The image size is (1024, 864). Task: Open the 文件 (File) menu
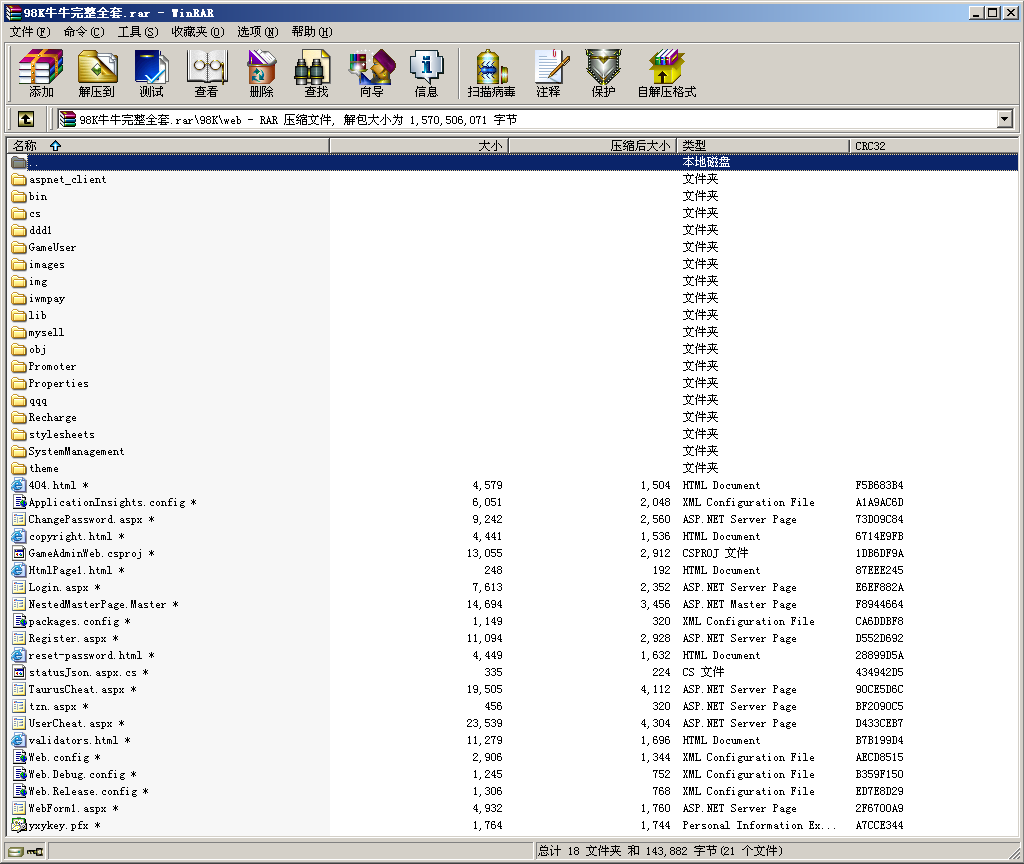29,32
